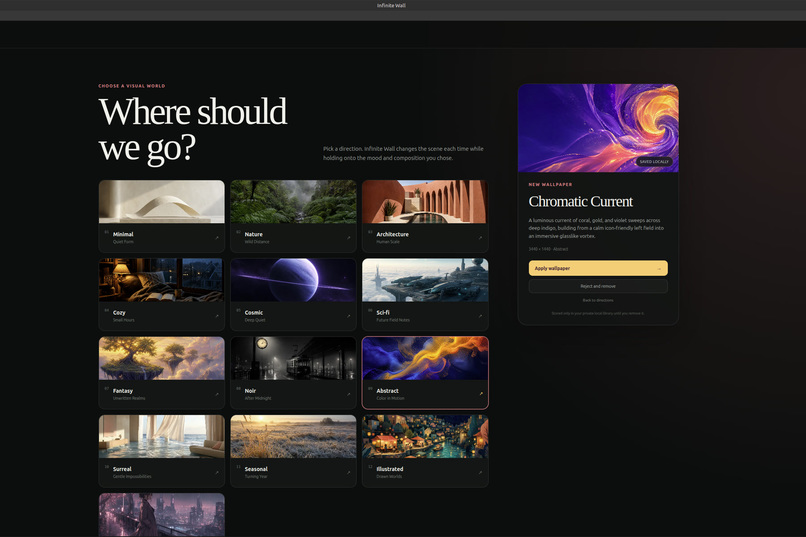Viewport: 806px width, 537px height.
Task: Select the Cosmic card title
Action: point(254,312)
